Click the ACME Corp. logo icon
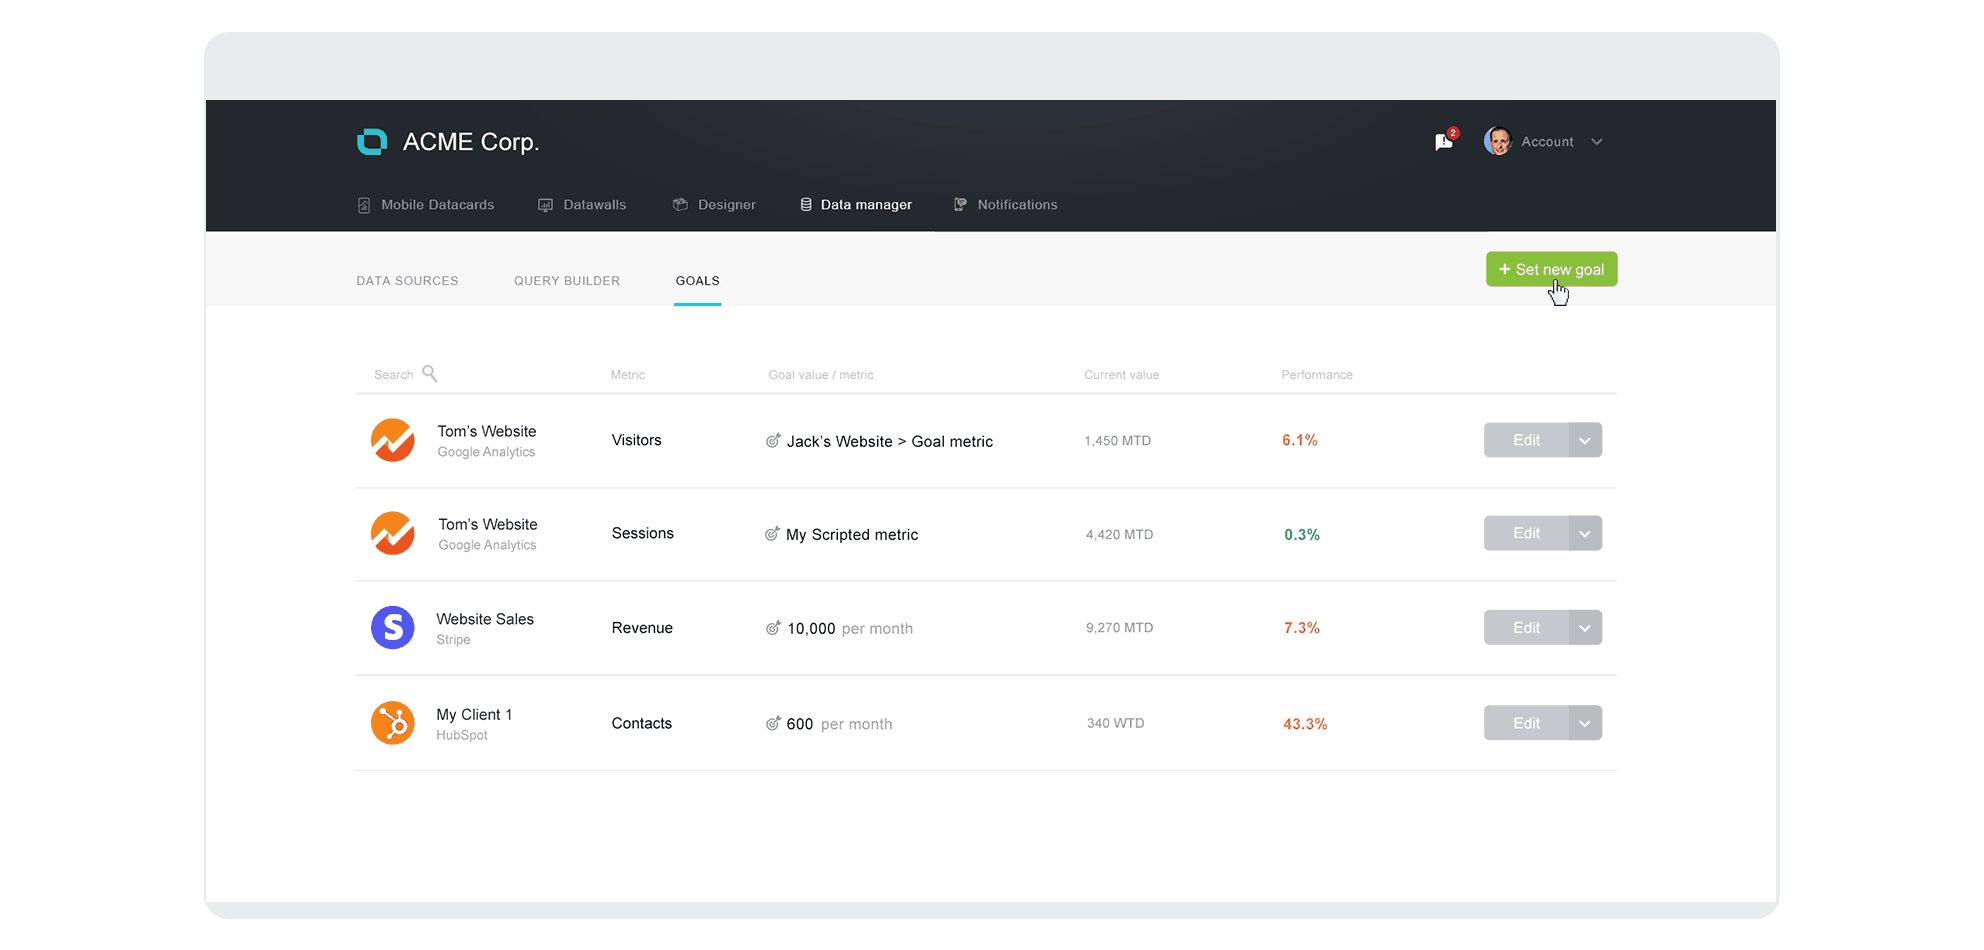This screenshot has width=1984, height=950. pos(372,142)
